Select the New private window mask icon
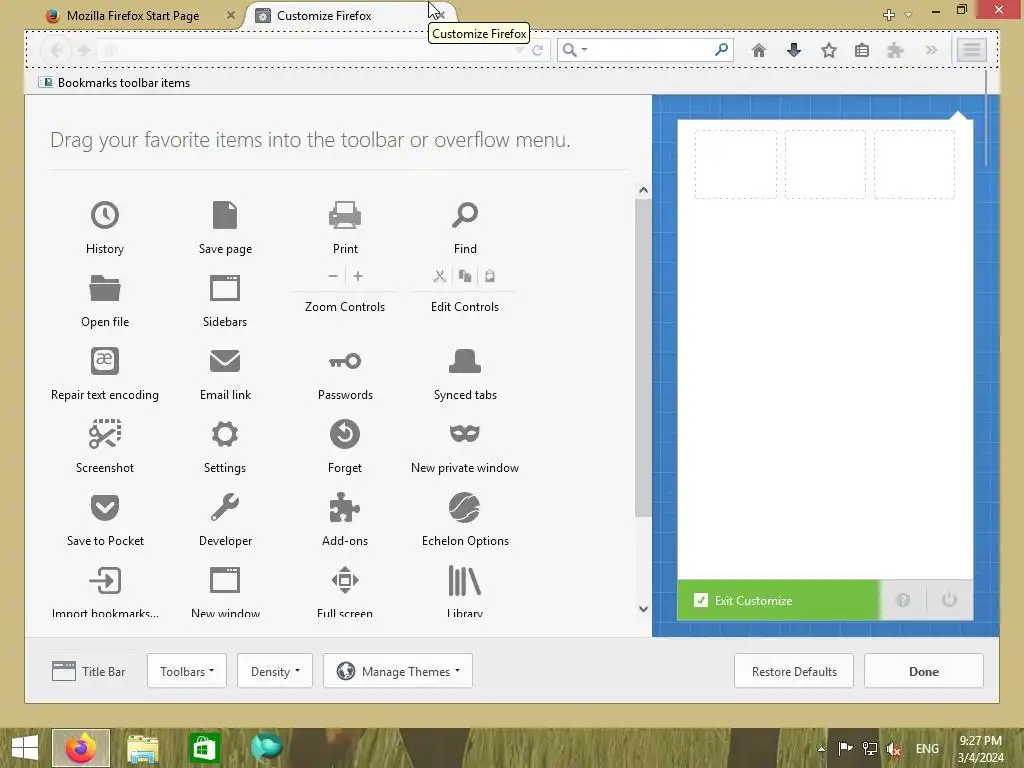1024x768 pixels. pos(465,433)
